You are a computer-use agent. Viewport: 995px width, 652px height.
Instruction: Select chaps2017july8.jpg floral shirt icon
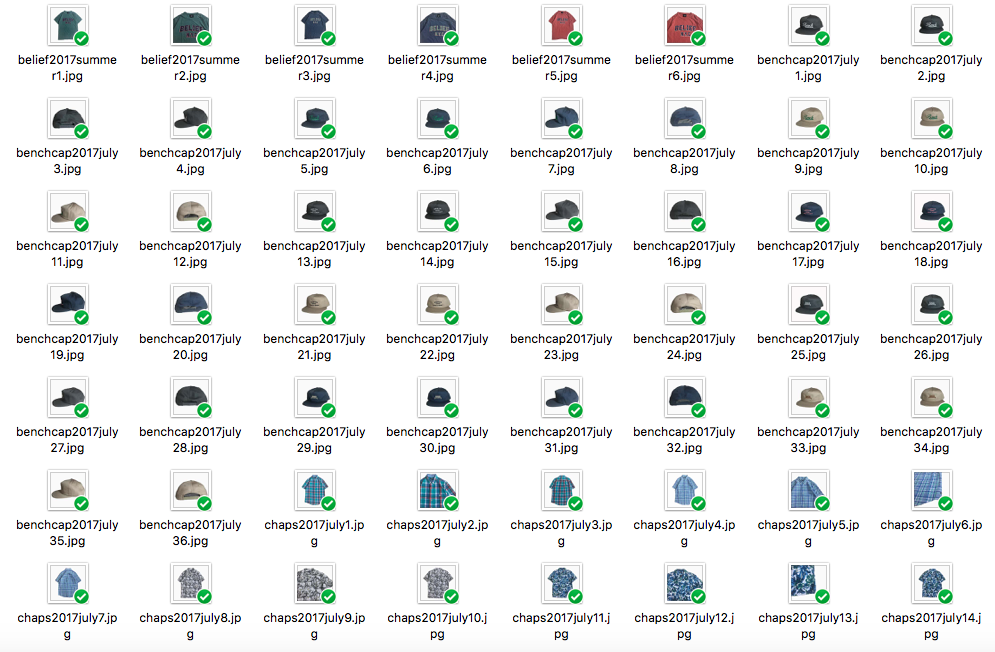click(191, 583)
